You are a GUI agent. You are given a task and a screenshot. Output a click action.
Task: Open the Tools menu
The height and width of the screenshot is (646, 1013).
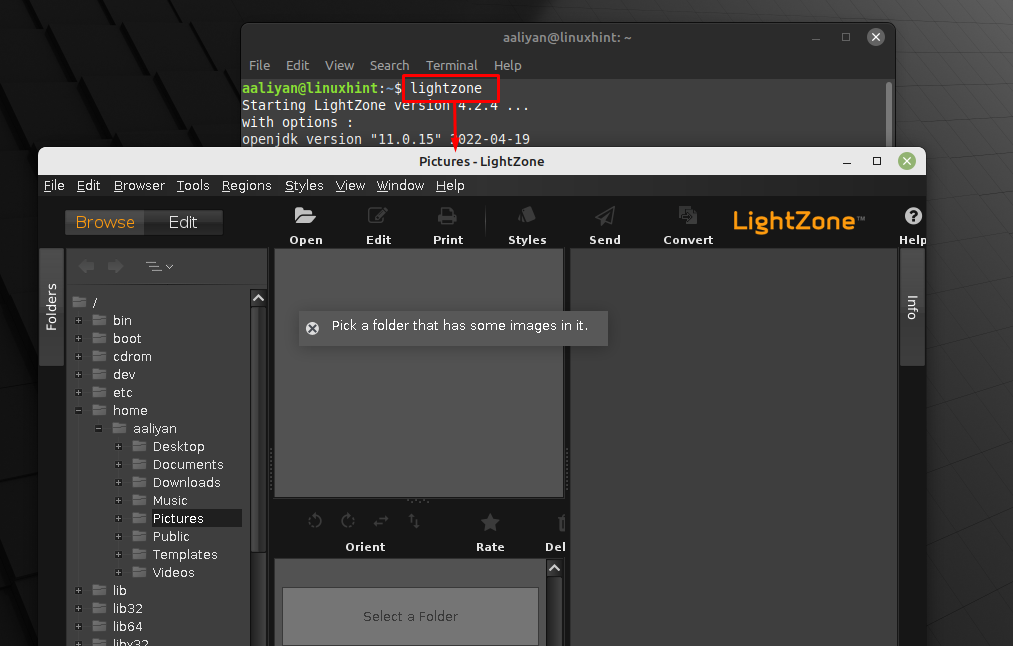coord(193,185)
